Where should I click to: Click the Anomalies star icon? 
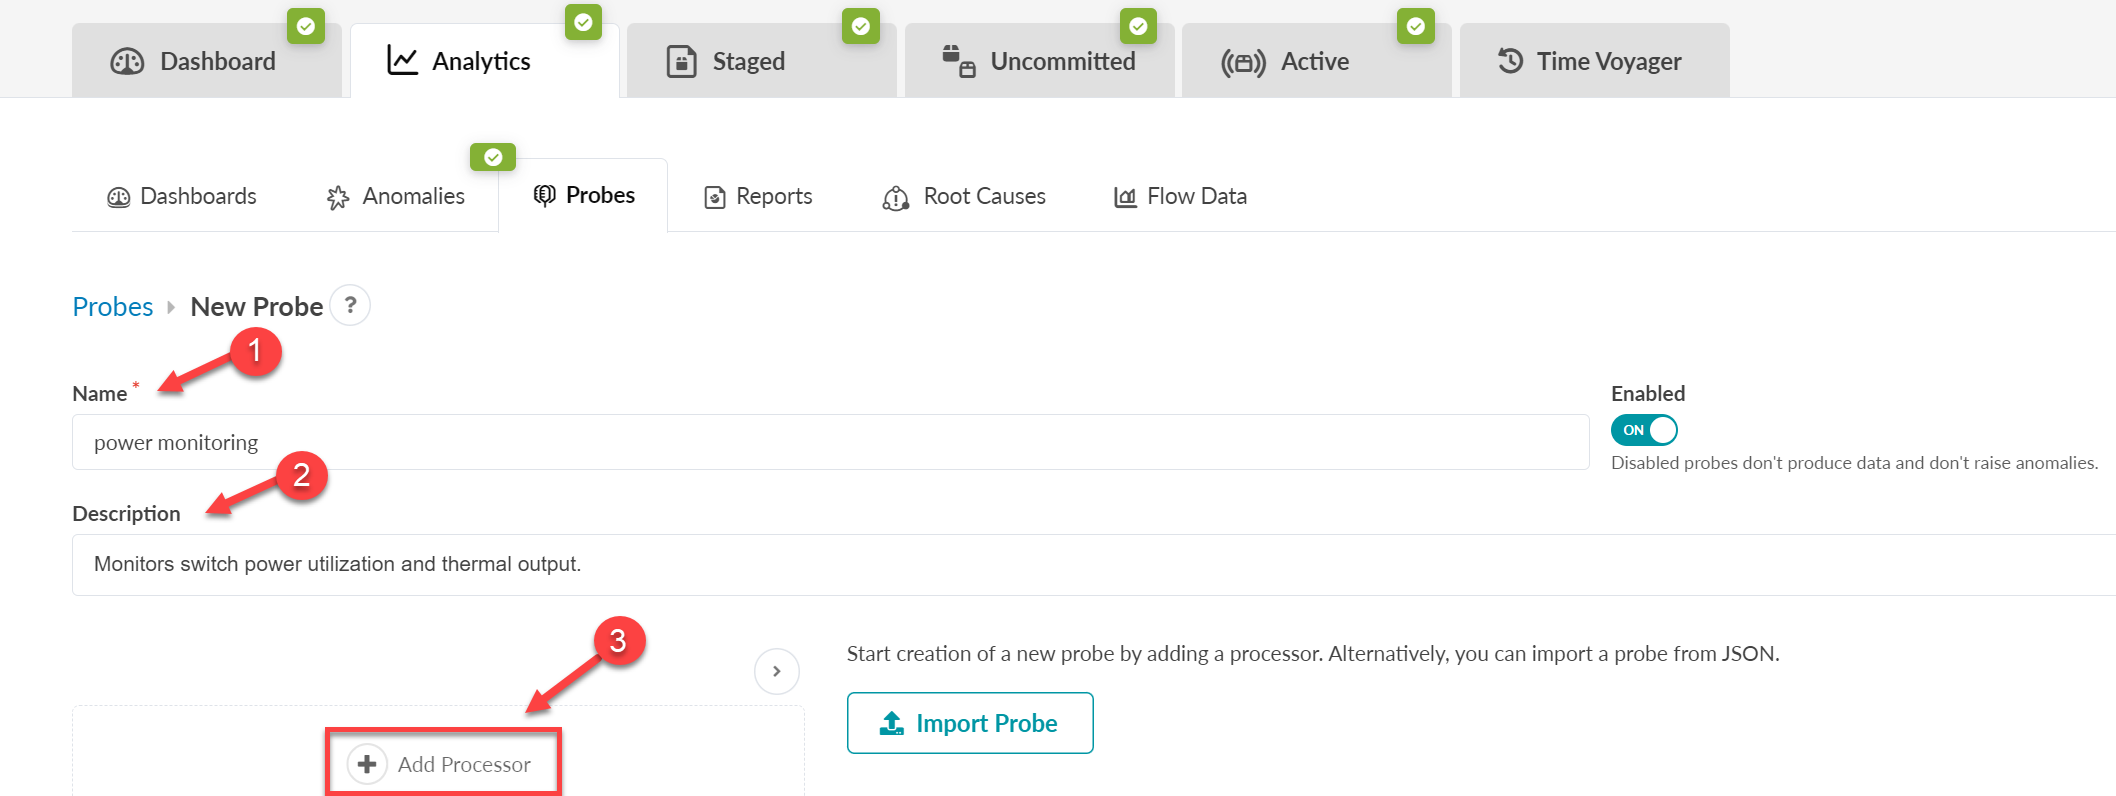pyautogui.click(x=338, y=198)
